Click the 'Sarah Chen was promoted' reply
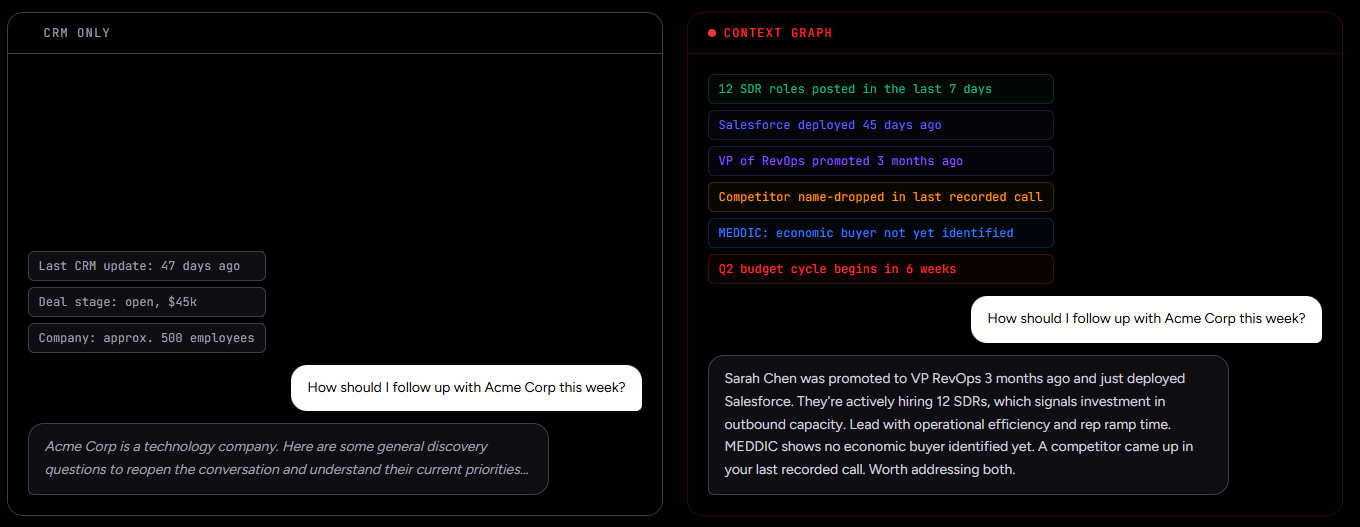The height and width of the screenshot is (527, 1360). tap(968, 425)
